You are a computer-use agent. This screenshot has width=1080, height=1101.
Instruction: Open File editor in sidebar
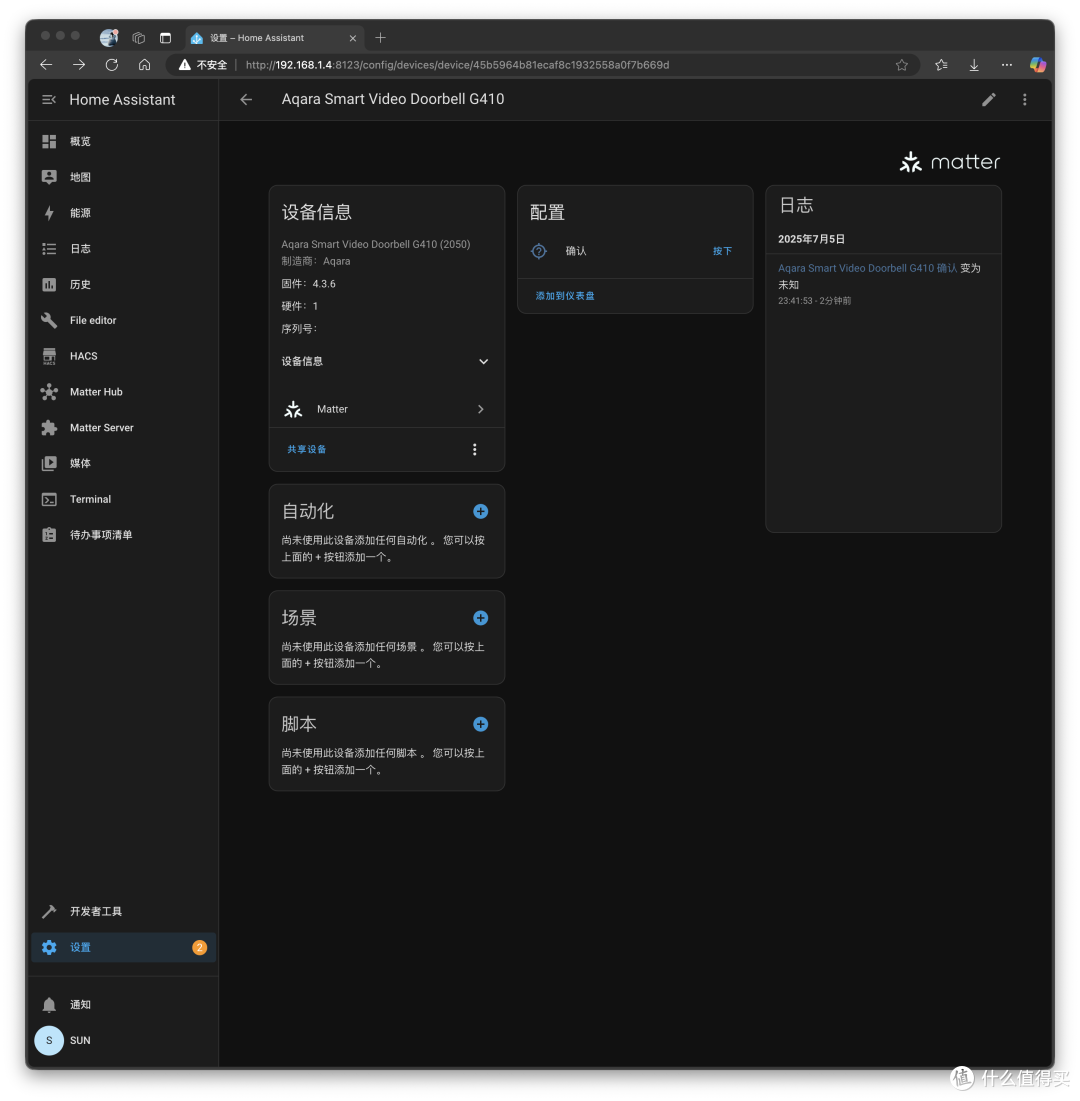124,320
